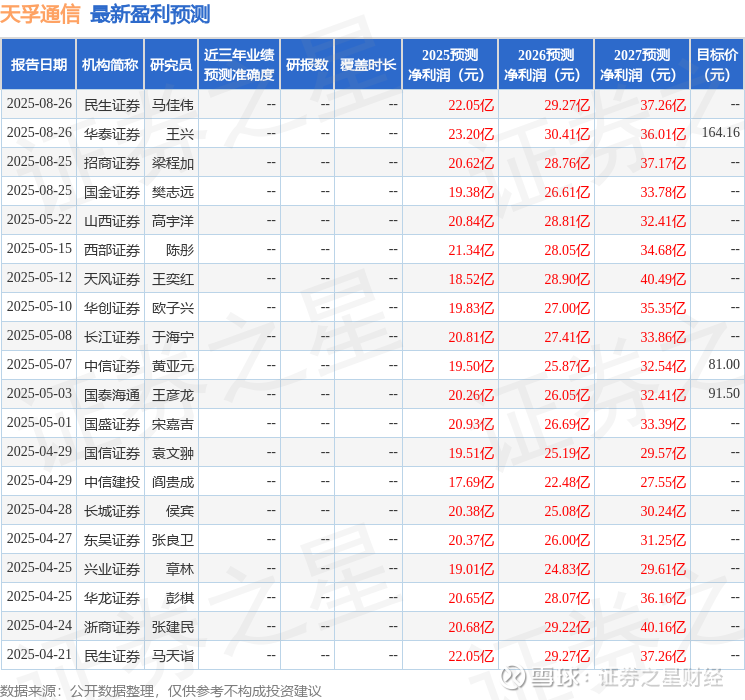Select the 浙商证券 cell
745x700 pixels.
click(112, 627)
